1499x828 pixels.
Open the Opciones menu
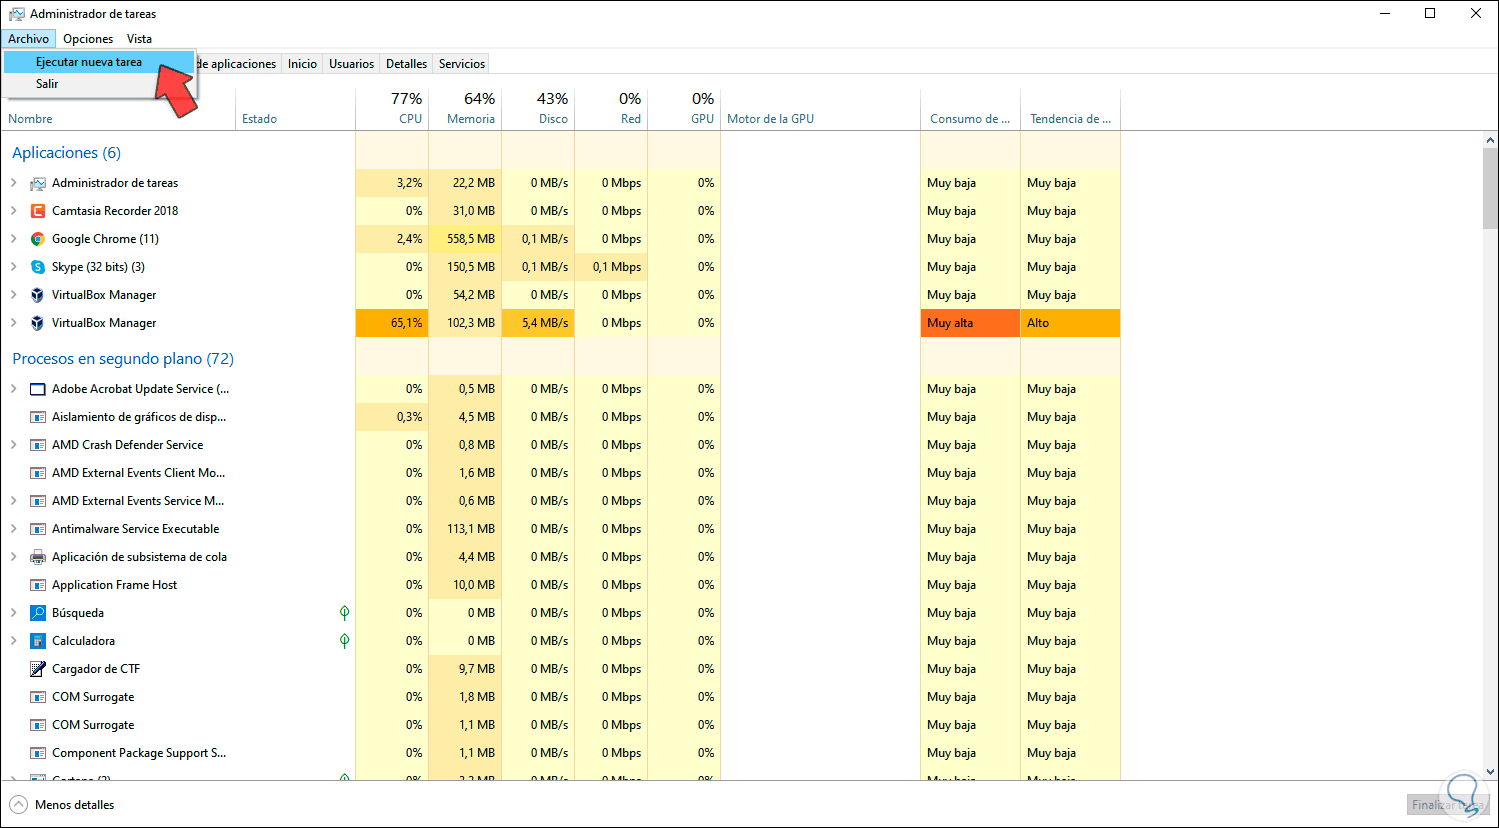[x=88, y=39]
